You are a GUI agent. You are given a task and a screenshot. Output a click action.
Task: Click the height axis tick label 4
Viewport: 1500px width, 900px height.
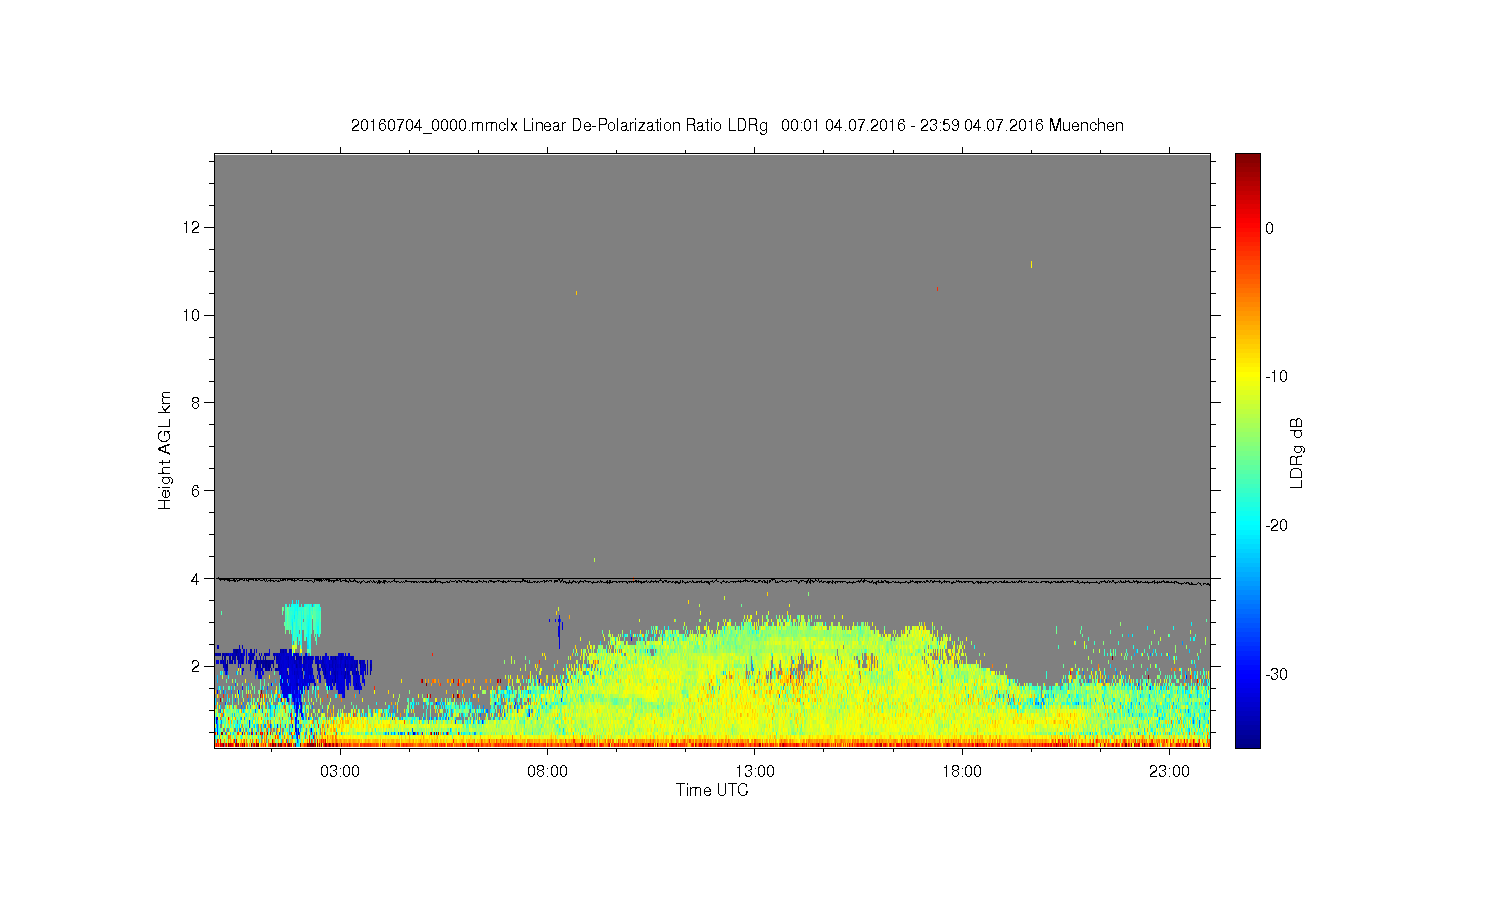197,578
